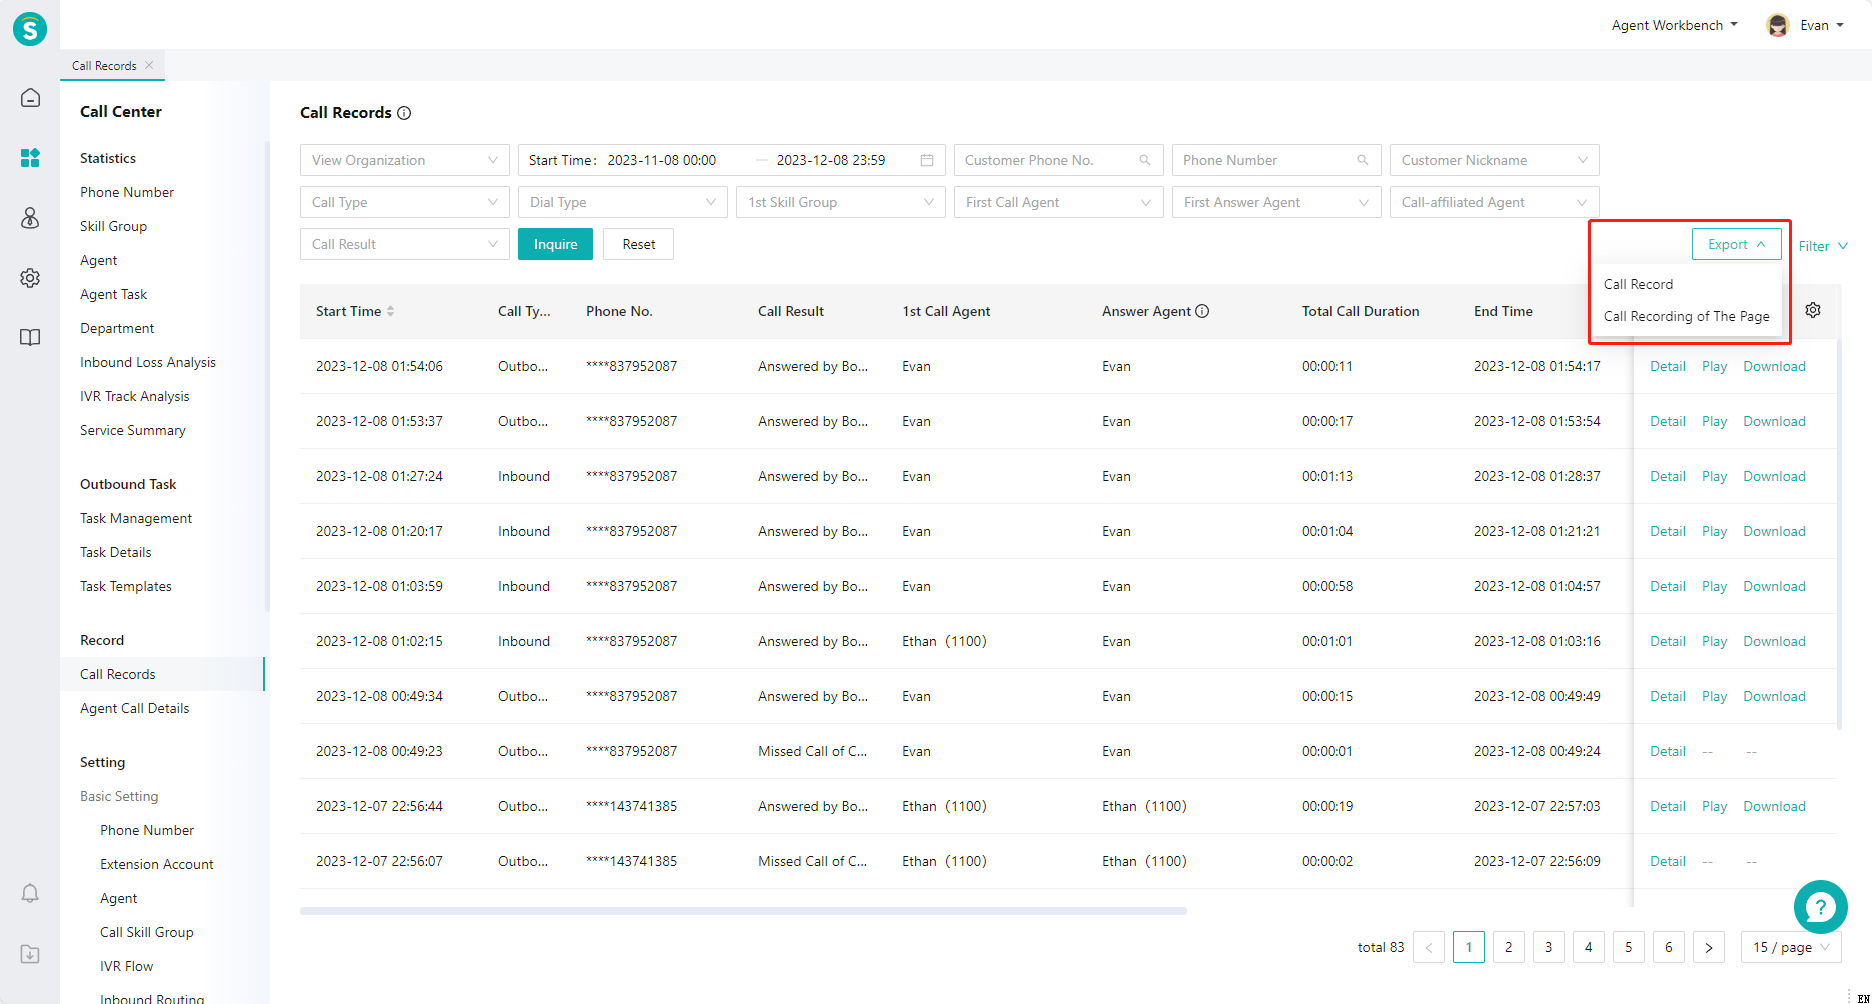Click the Answer Agent info icon

(1202, 311)
